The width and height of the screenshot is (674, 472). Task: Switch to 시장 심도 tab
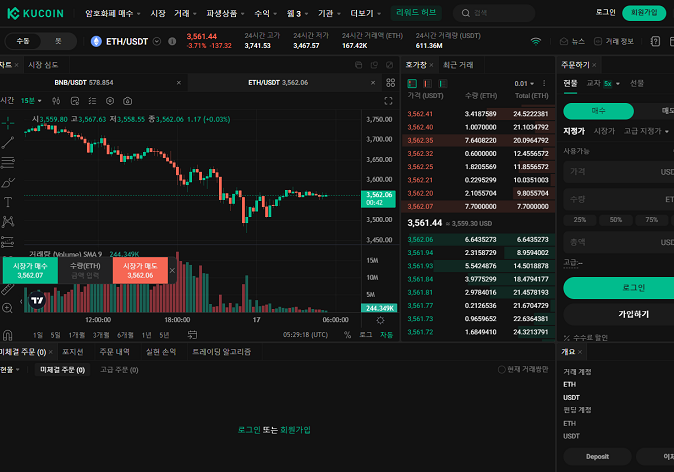(43, 65)
